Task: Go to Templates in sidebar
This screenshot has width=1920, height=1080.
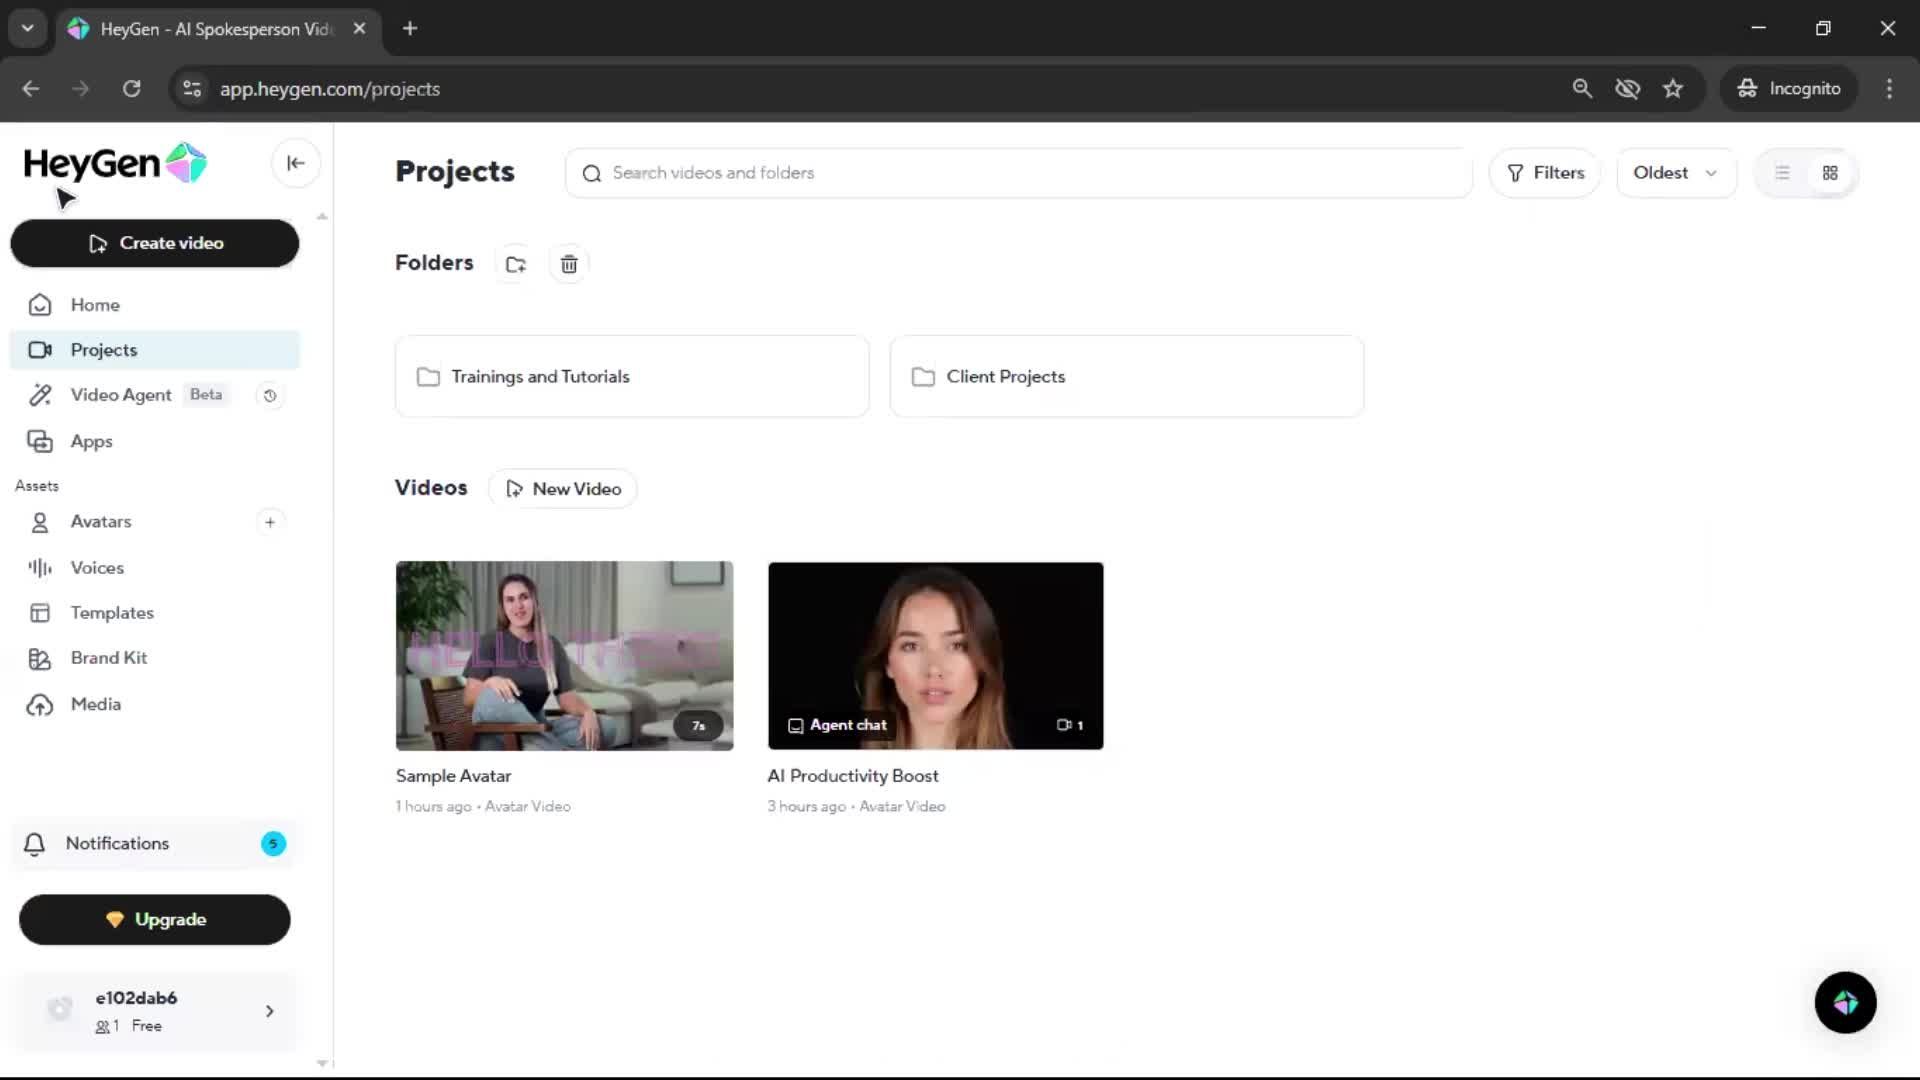Action: click(x=112, y=612)
